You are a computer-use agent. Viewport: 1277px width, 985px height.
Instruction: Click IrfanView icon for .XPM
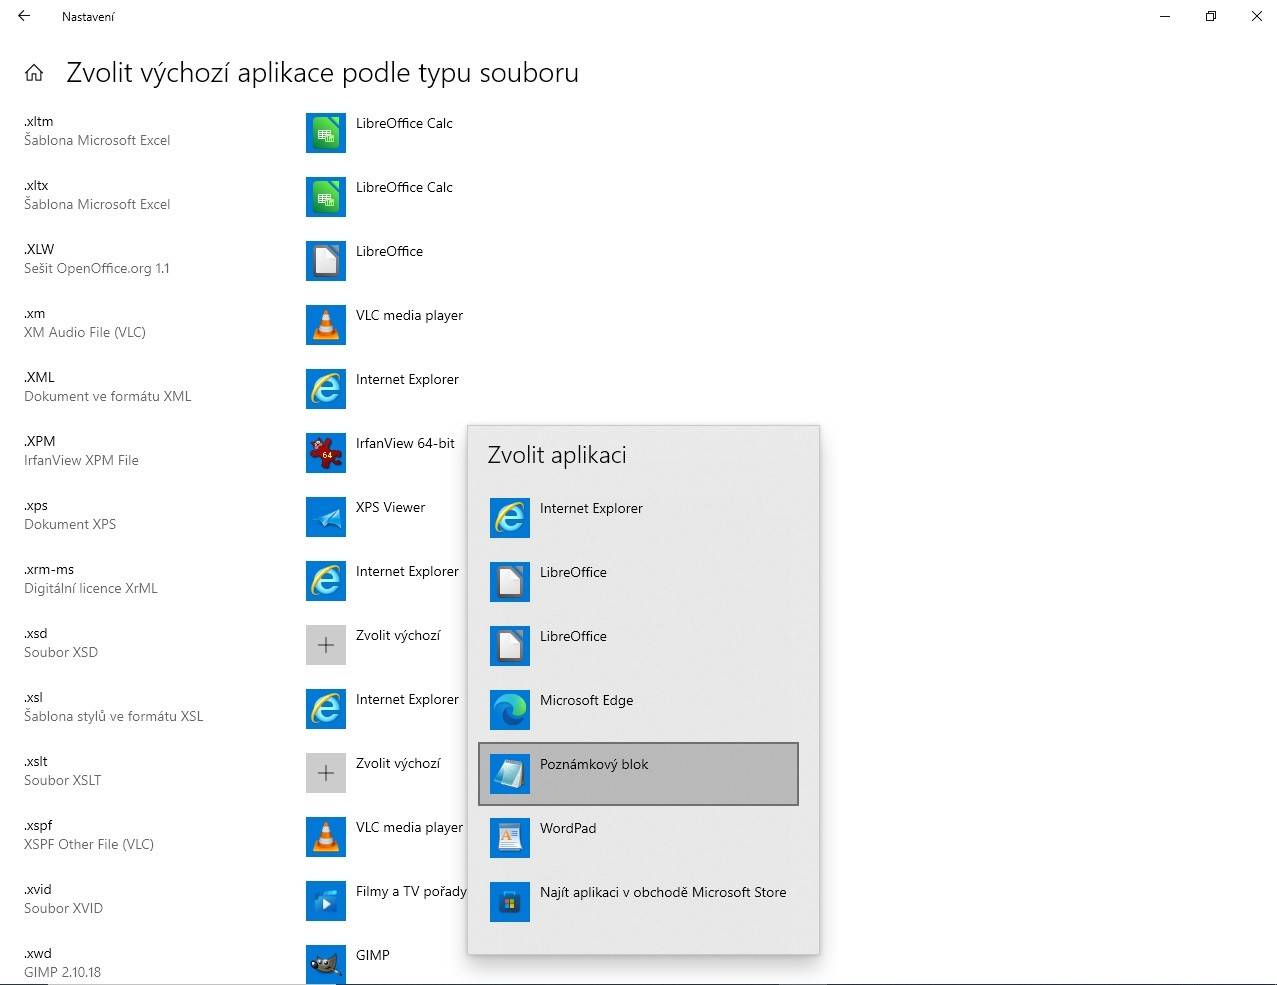click(x=326, y=453)
